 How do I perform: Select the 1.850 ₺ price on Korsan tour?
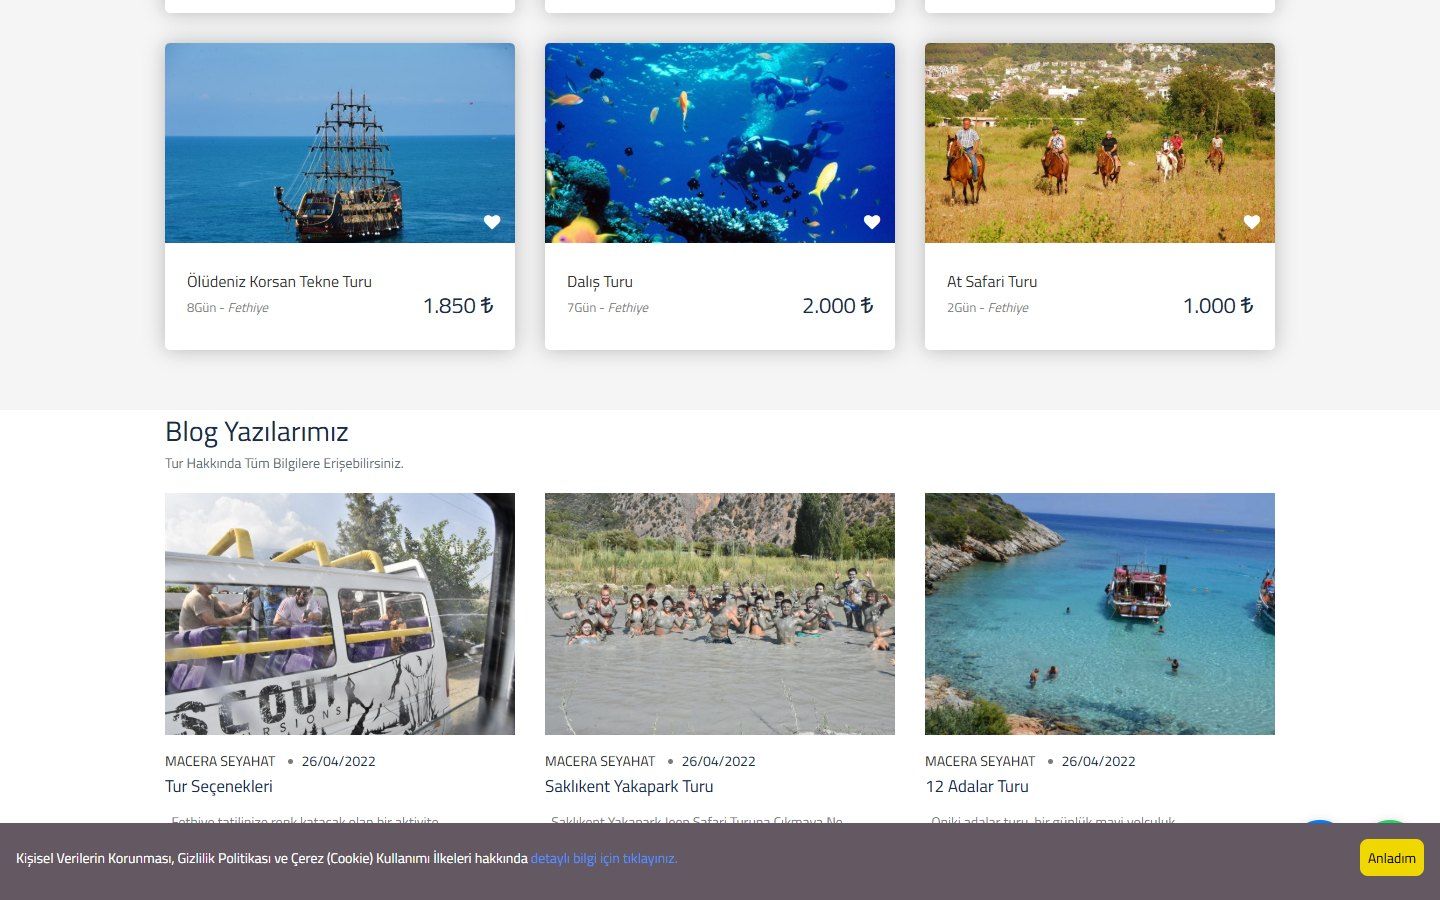pyautogui.click(x=458, y=306)
